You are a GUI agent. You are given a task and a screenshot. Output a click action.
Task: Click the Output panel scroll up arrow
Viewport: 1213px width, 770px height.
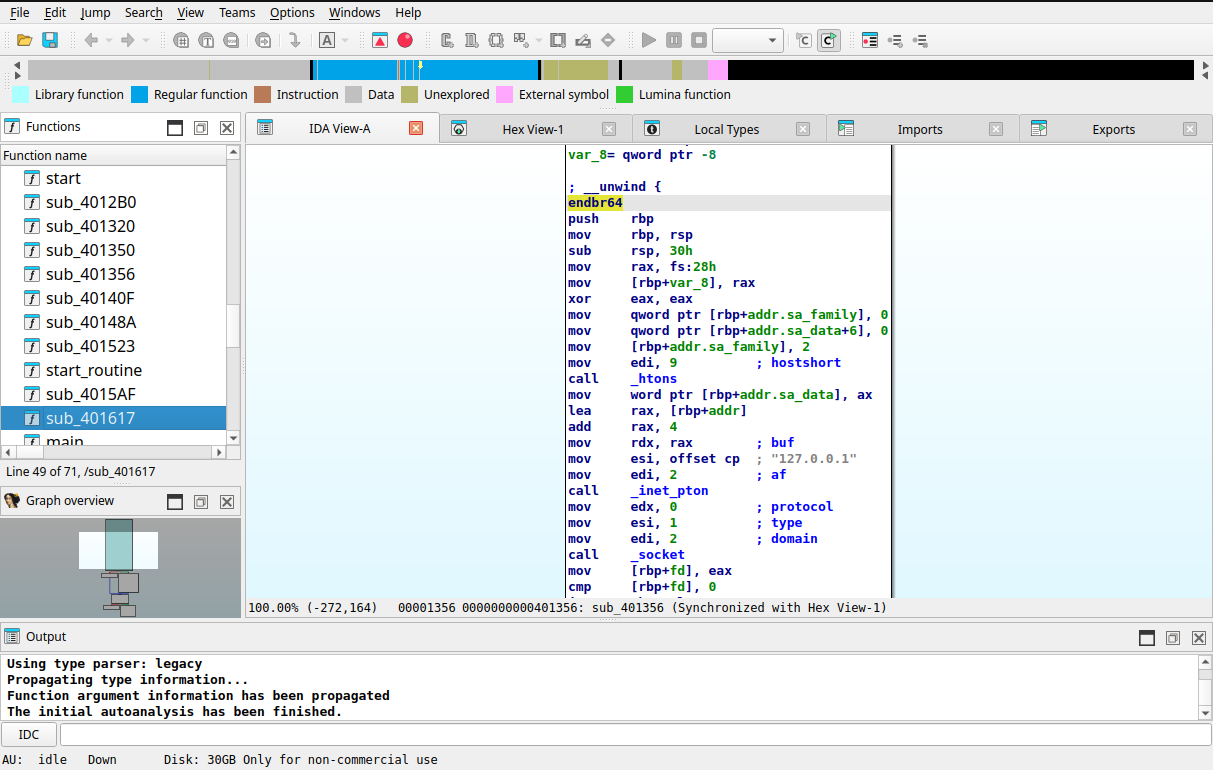pyautogui.click(x=1205, y=662)
